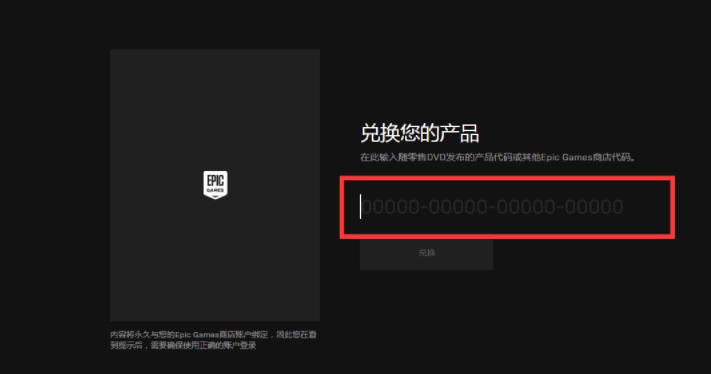Click the description line mentioning DVD product codes
711x374 pixels.
tap(498, 157)
